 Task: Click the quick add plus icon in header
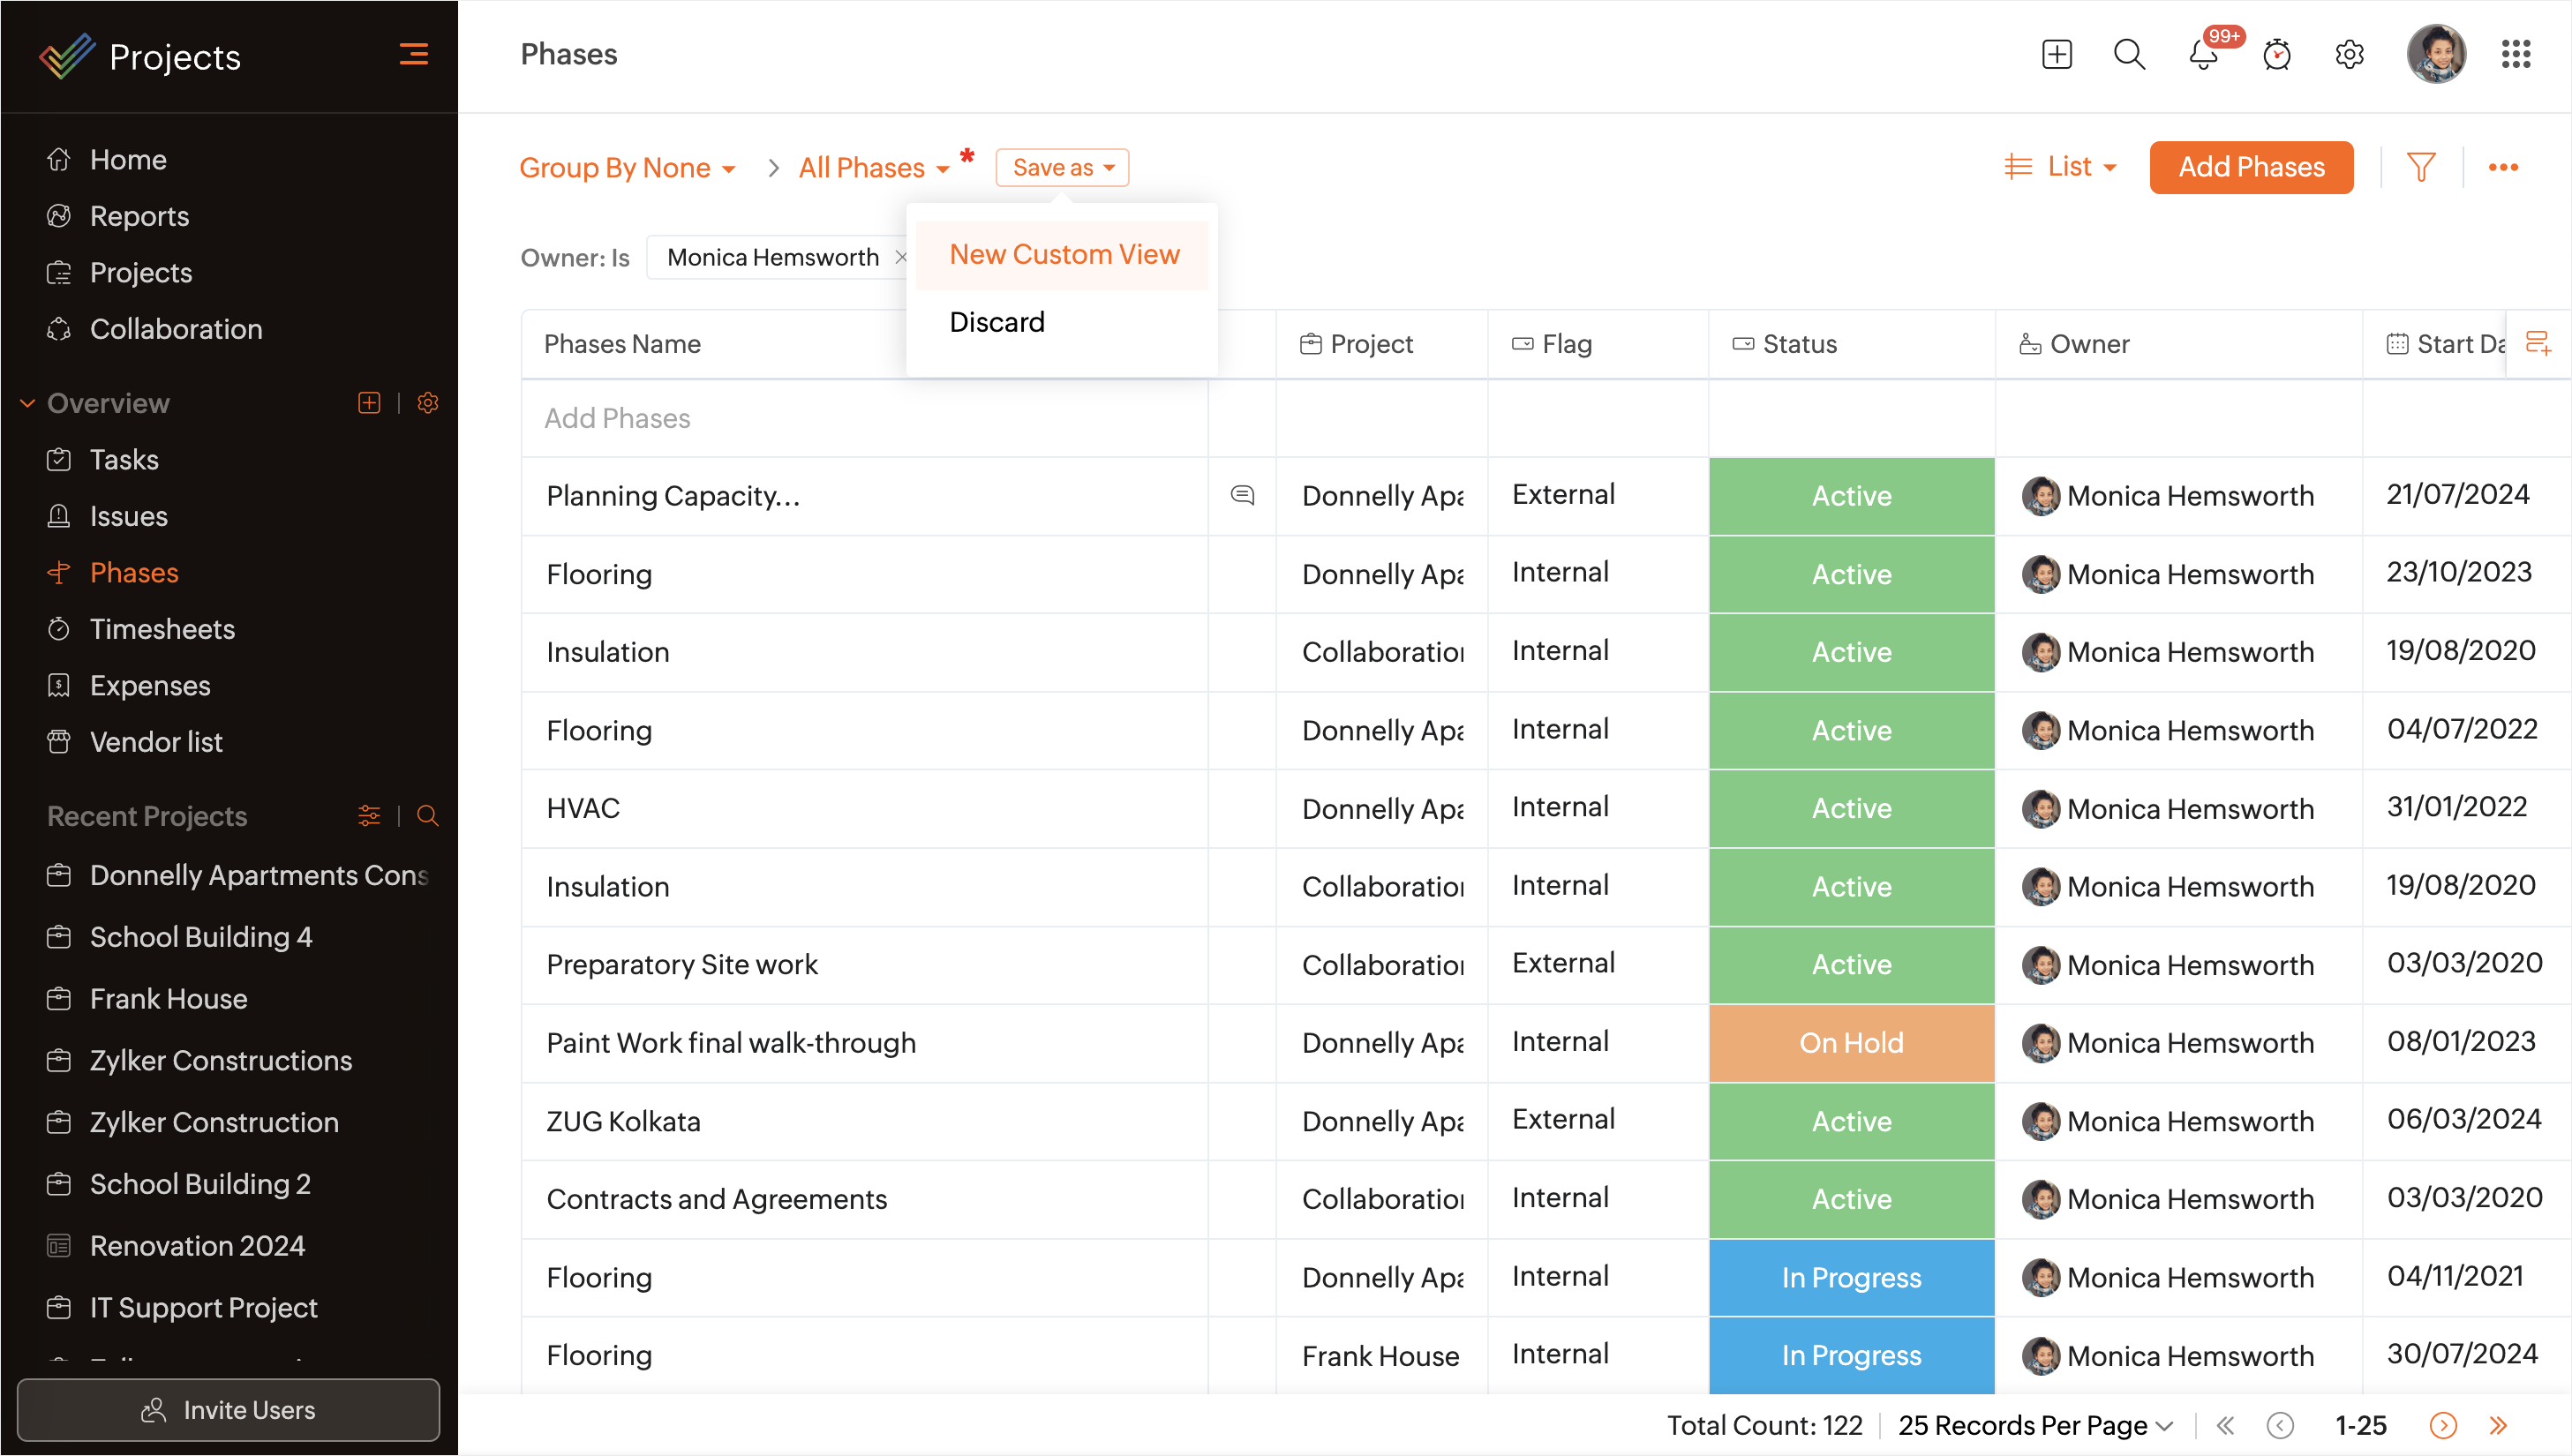2056,55
